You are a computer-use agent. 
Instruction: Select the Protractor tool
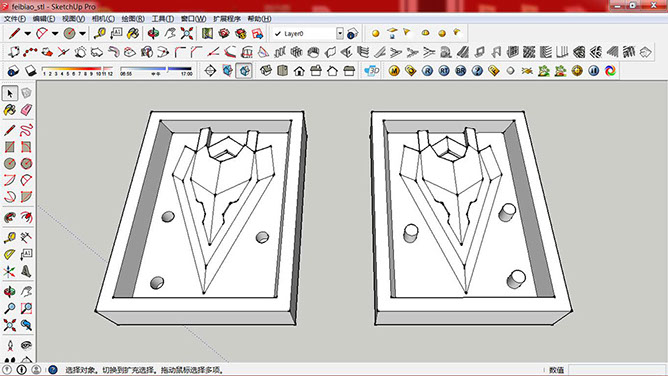(10, 254)
